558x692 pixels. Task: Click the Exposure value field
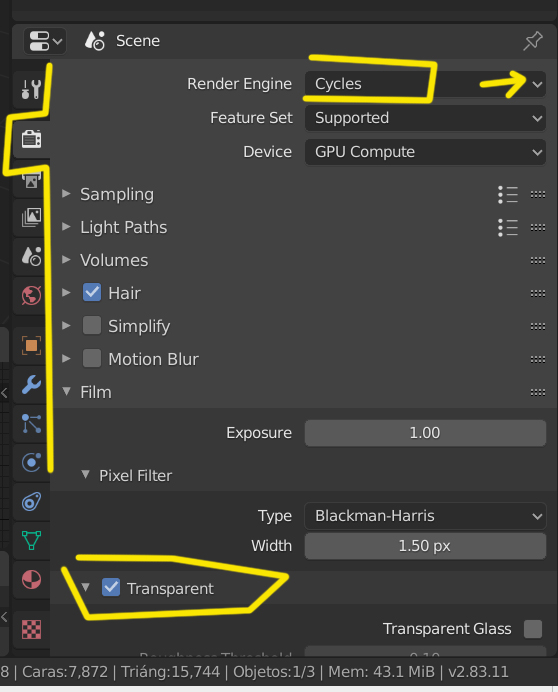pyautogui.click(x=425, y=433)
